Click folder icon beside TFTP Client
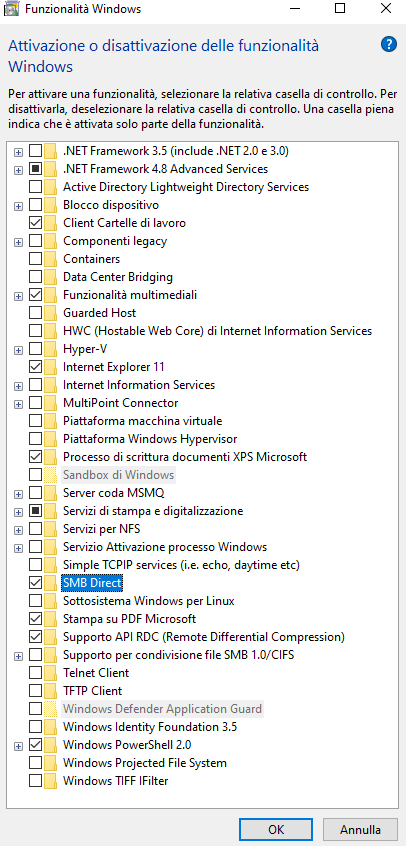Screen dimensions: 406x846 pos(51,691)
